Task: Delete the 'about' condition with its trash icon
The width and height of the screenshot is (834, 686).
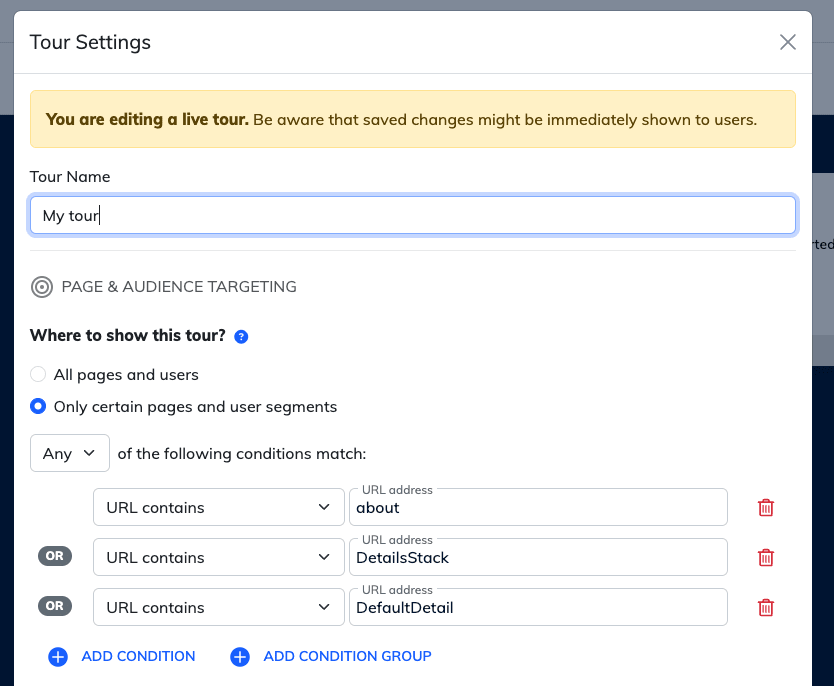Action: (x=765, y=507)
